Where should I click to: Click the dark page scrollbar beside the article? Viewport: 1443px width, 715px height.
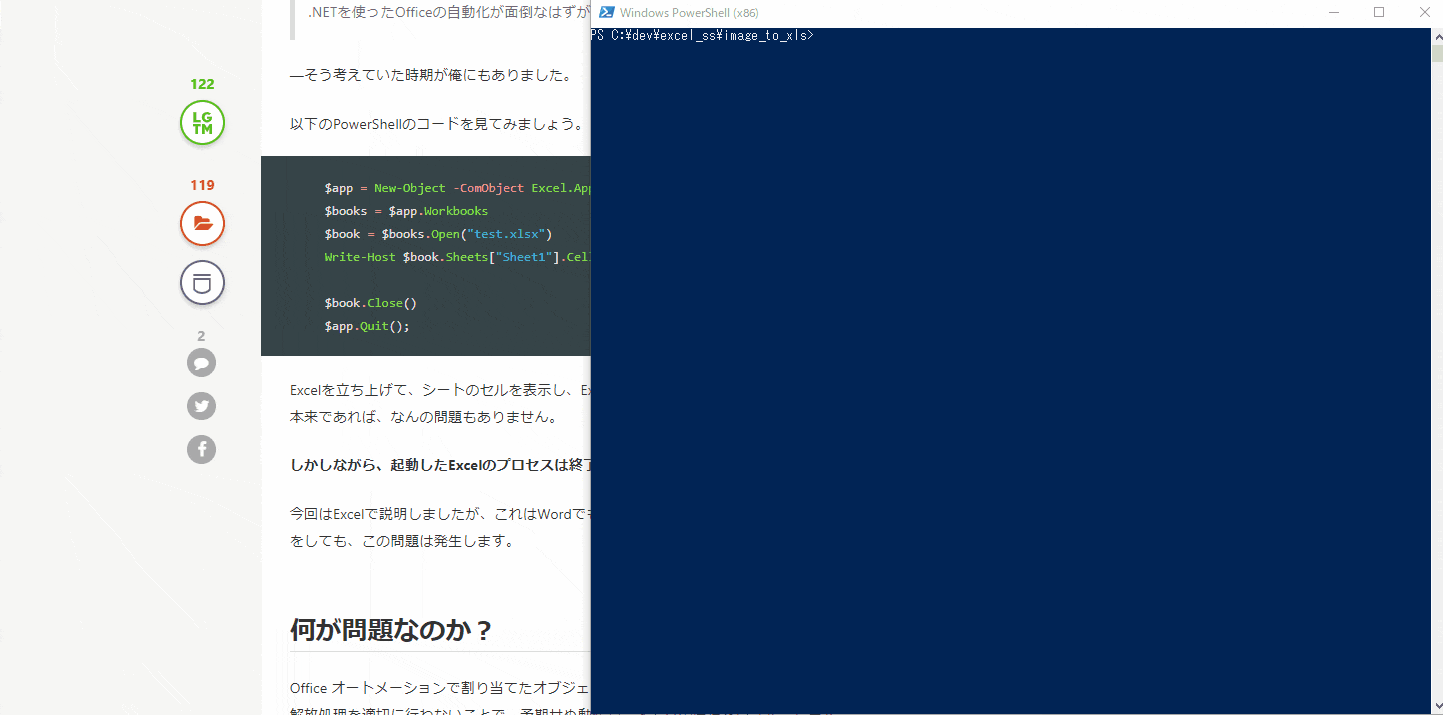[x=592, y=400]
